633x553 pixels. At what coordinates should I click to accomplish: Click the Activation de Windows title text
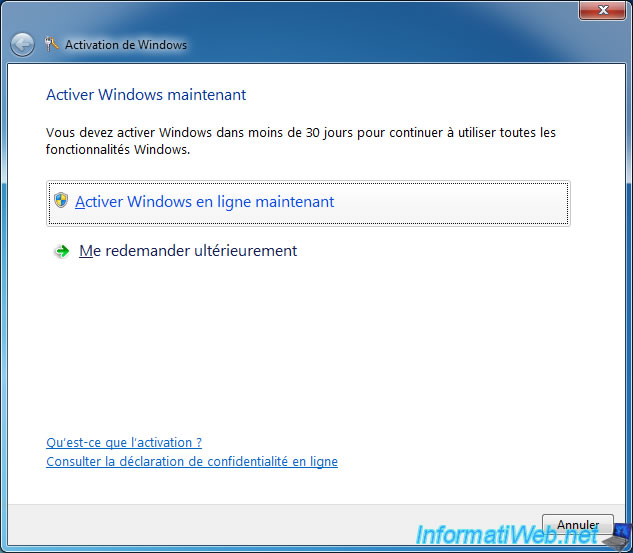tap(126, 45)
